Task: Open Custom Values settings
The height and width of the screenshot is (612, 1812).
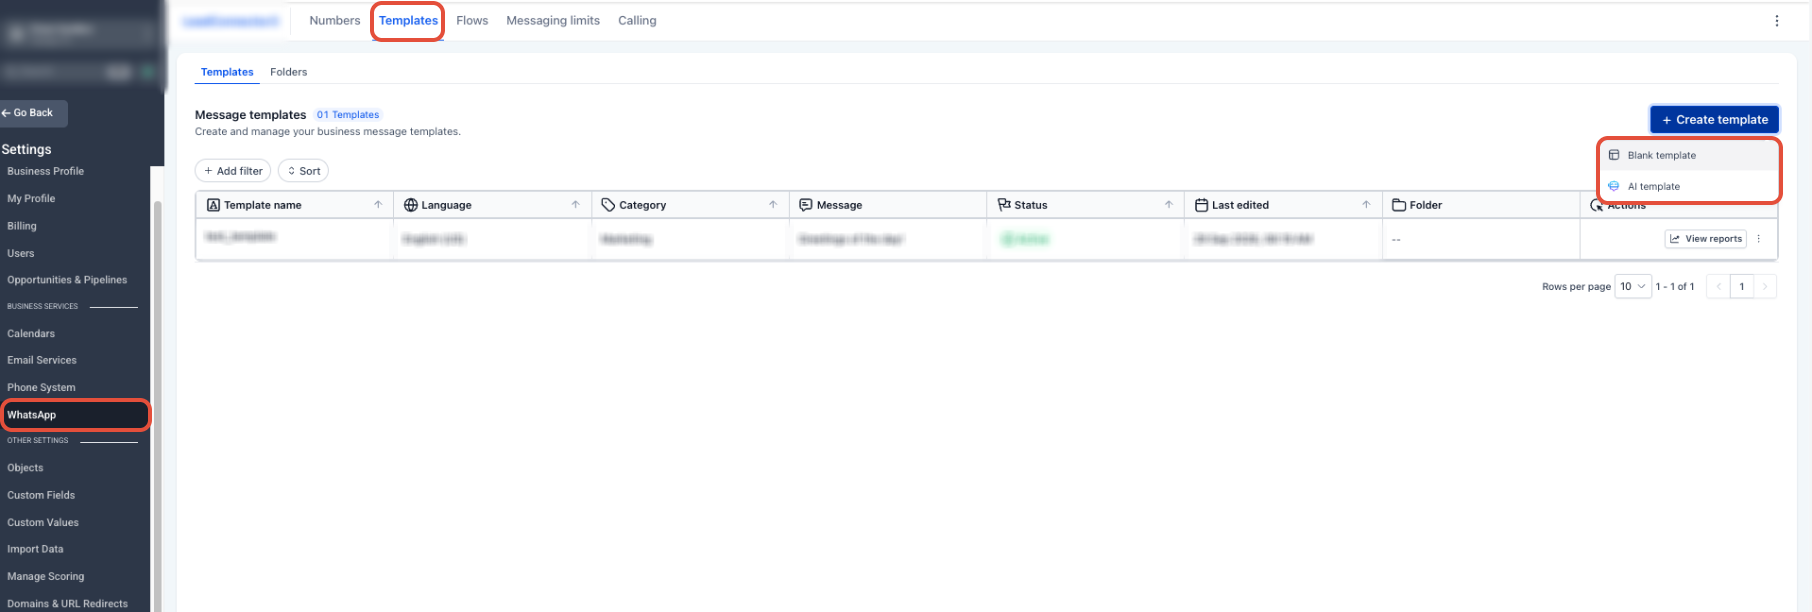Action: (x=43, y=523)
